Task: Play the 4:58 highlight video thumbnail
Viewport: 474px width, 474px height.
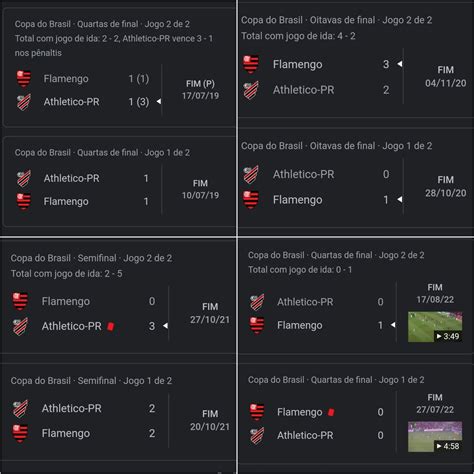Action: click(435, 437)
